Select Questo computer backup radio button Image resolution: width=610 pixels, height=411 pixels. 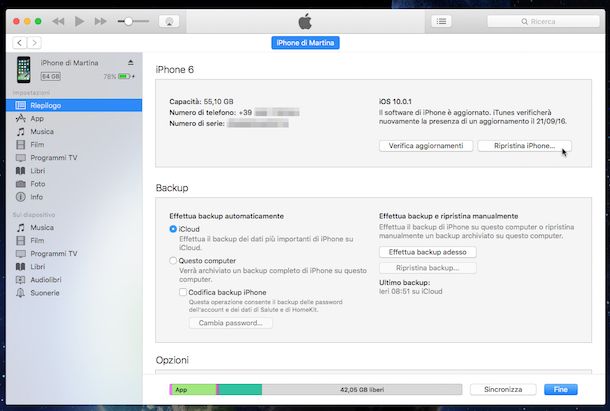(x=173, y=261)
